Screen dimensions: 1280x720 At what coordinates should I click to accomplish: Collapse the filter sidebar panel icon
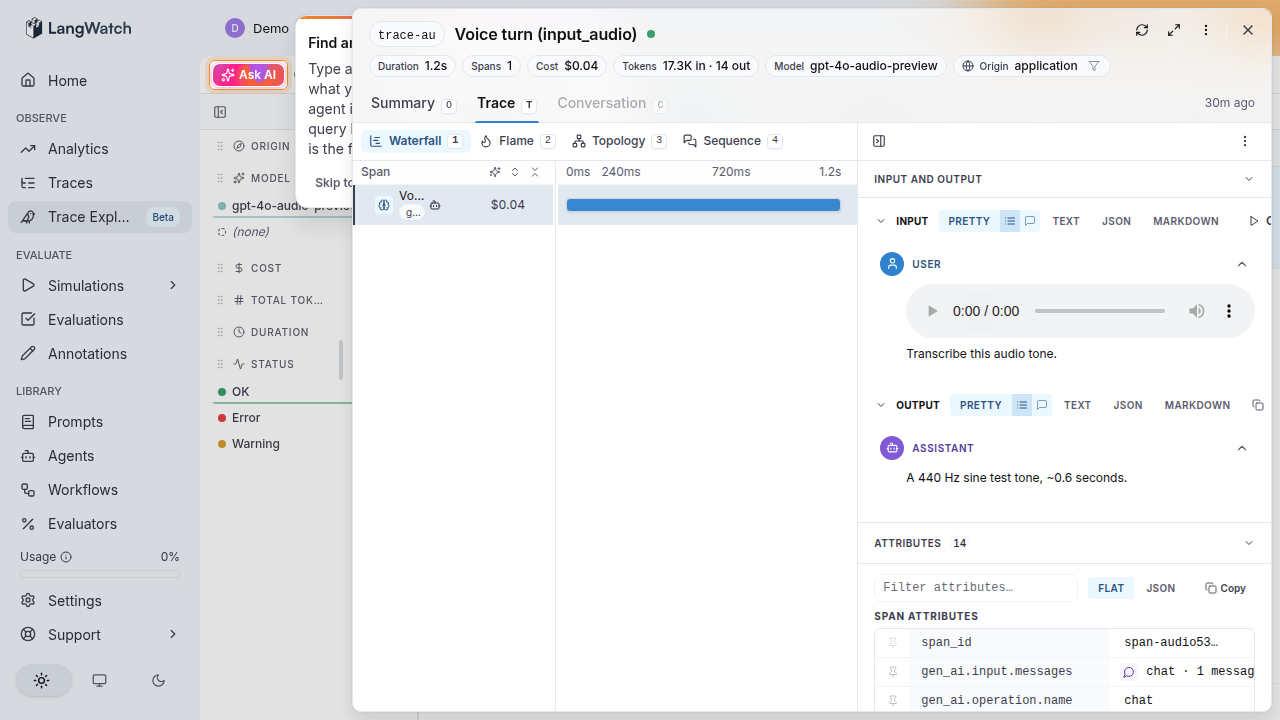[x=220, y=112]
